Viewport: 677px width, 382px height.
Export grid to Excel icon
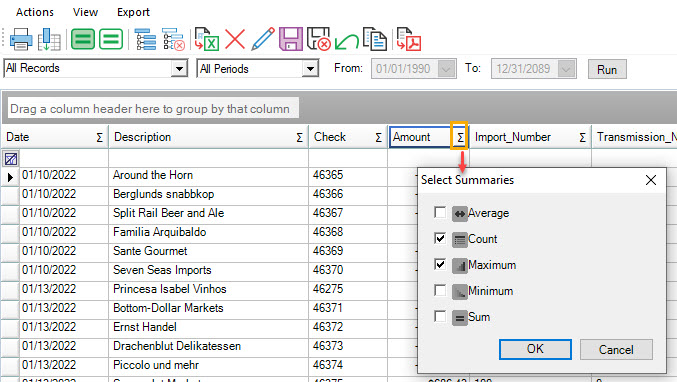click(206, 39)
